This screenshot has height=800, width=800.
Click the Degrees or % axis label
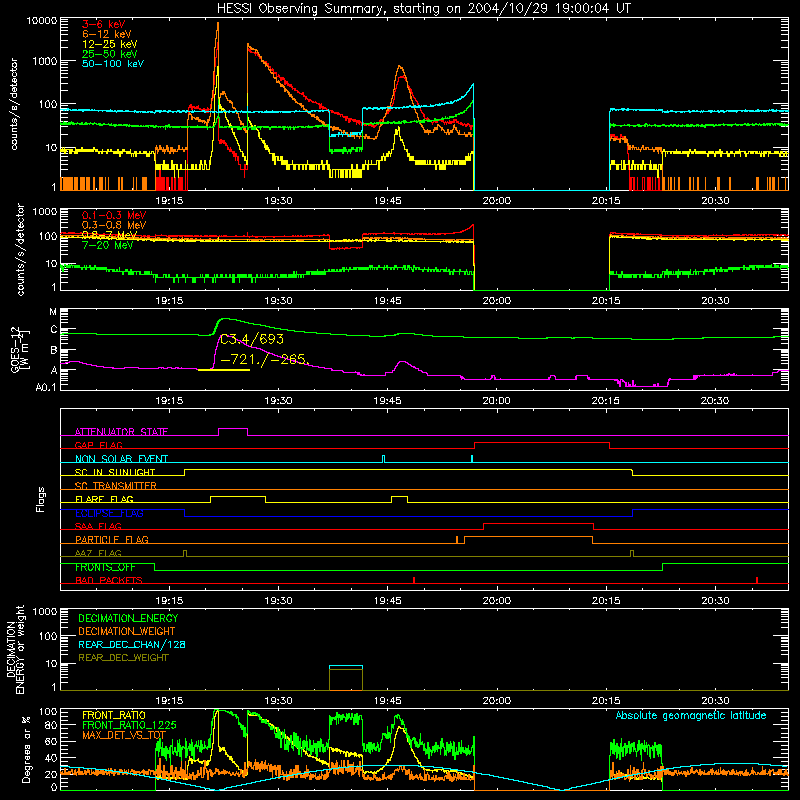26,750
